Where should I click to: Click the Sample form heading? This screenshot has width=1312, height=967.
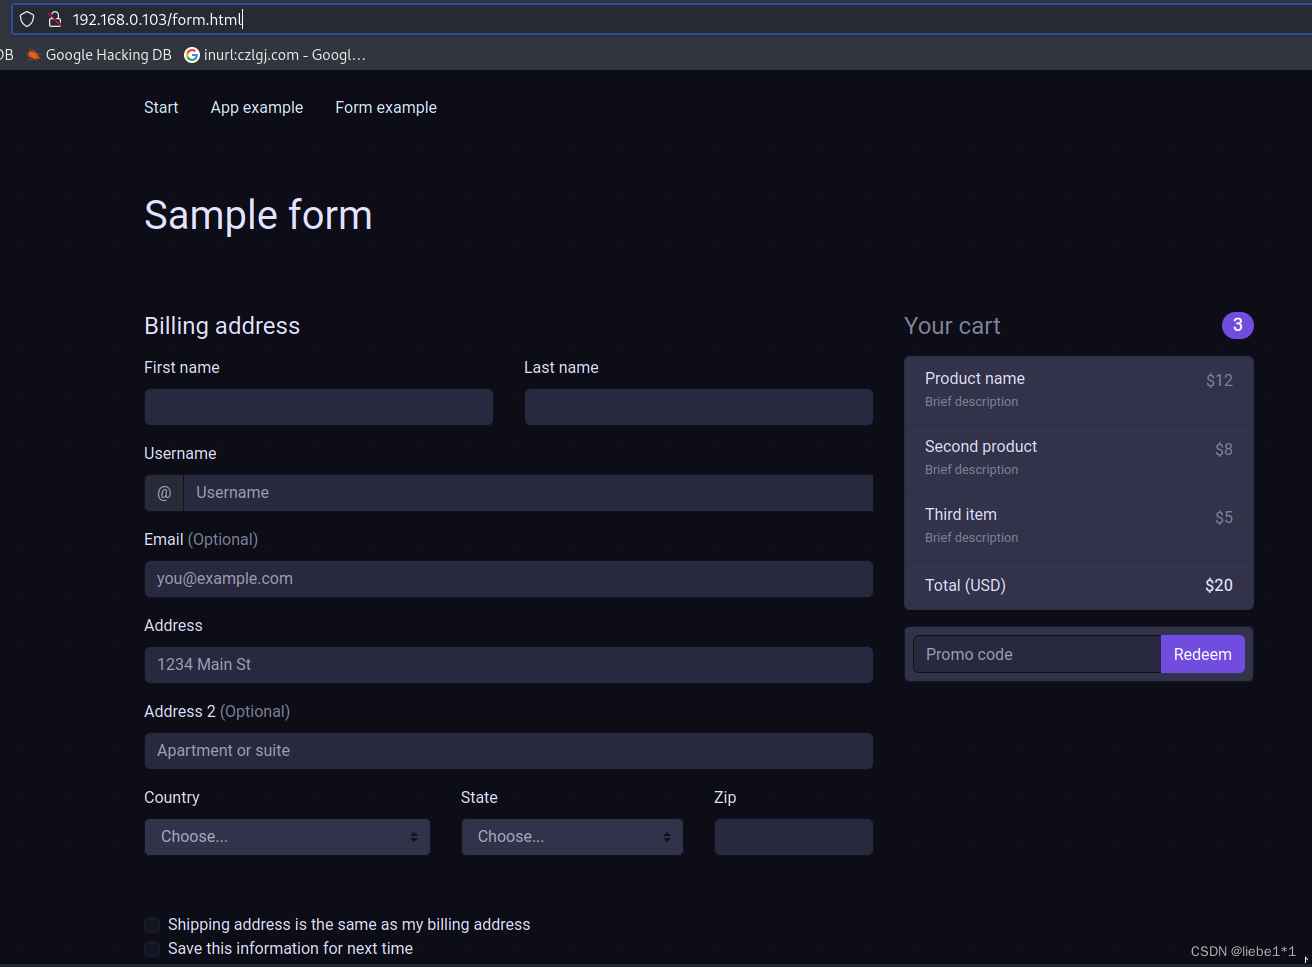point(258,215)
